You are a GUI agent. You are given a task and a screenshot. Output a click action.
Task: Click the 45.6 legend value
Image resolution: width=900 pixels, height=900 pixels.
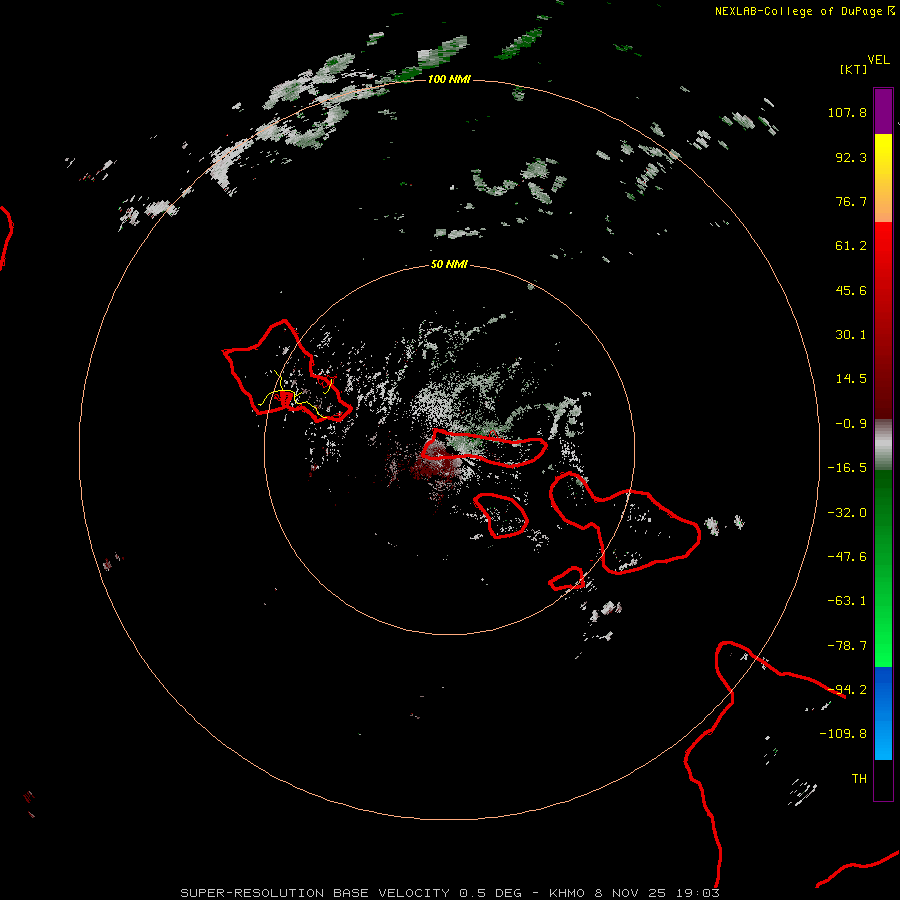851,290
